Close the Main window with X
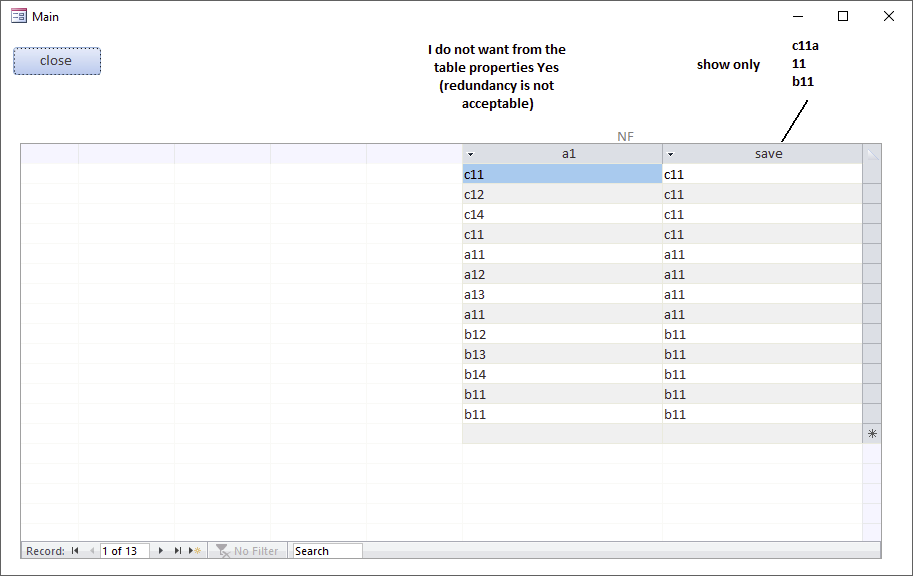Image resolution: width=913 pixels, height=576 pixels. (x=889, y=16)
